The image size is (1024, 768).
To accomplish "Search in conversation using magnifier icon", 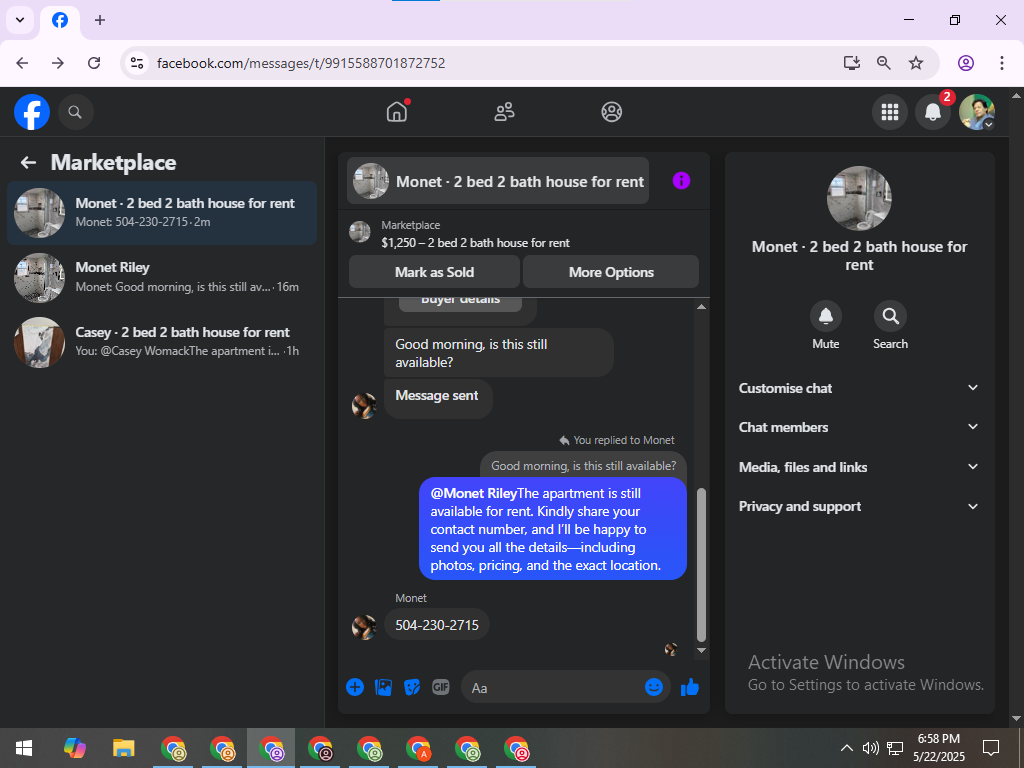I will 890,316.
